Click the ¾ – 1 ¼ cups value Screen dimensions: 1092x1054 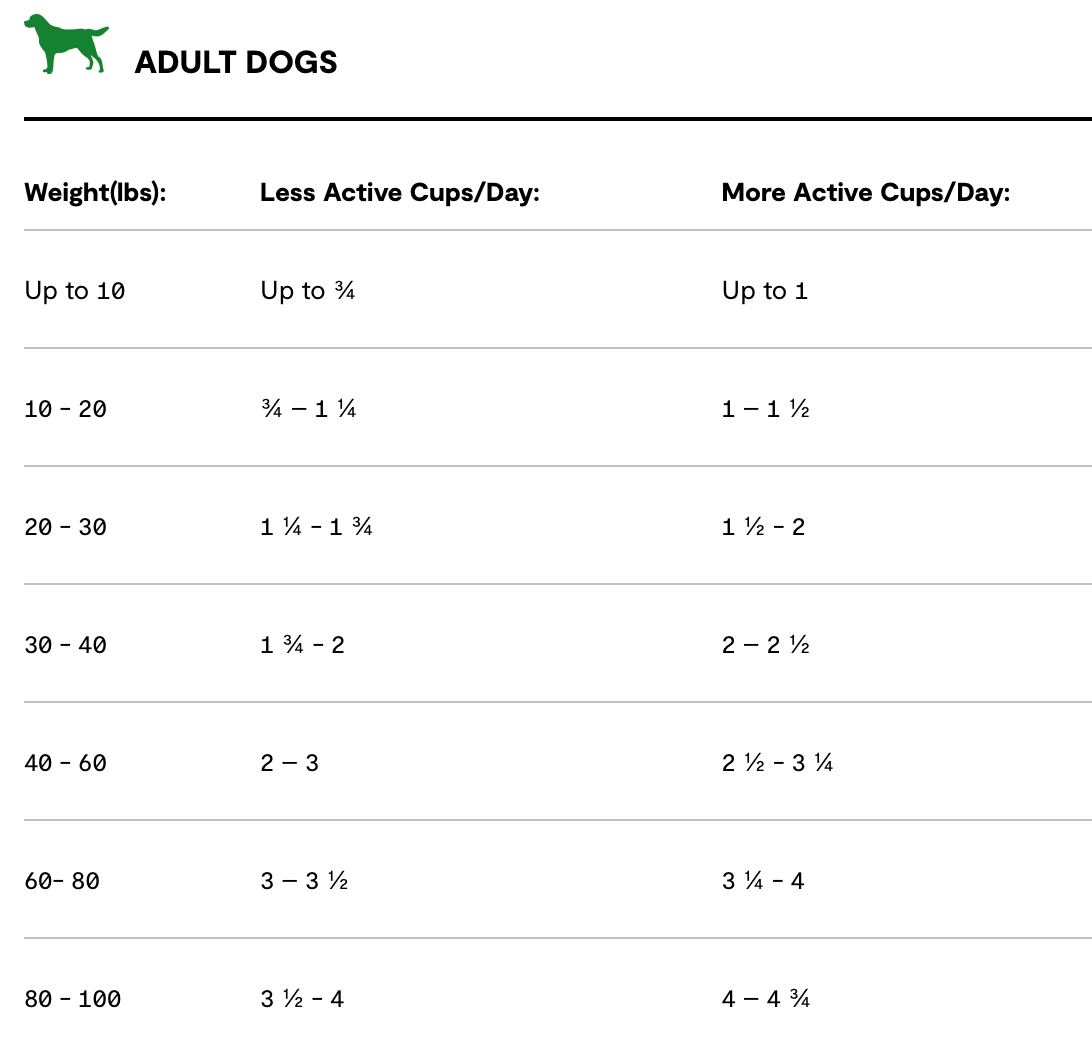click(x=308, y=409)
